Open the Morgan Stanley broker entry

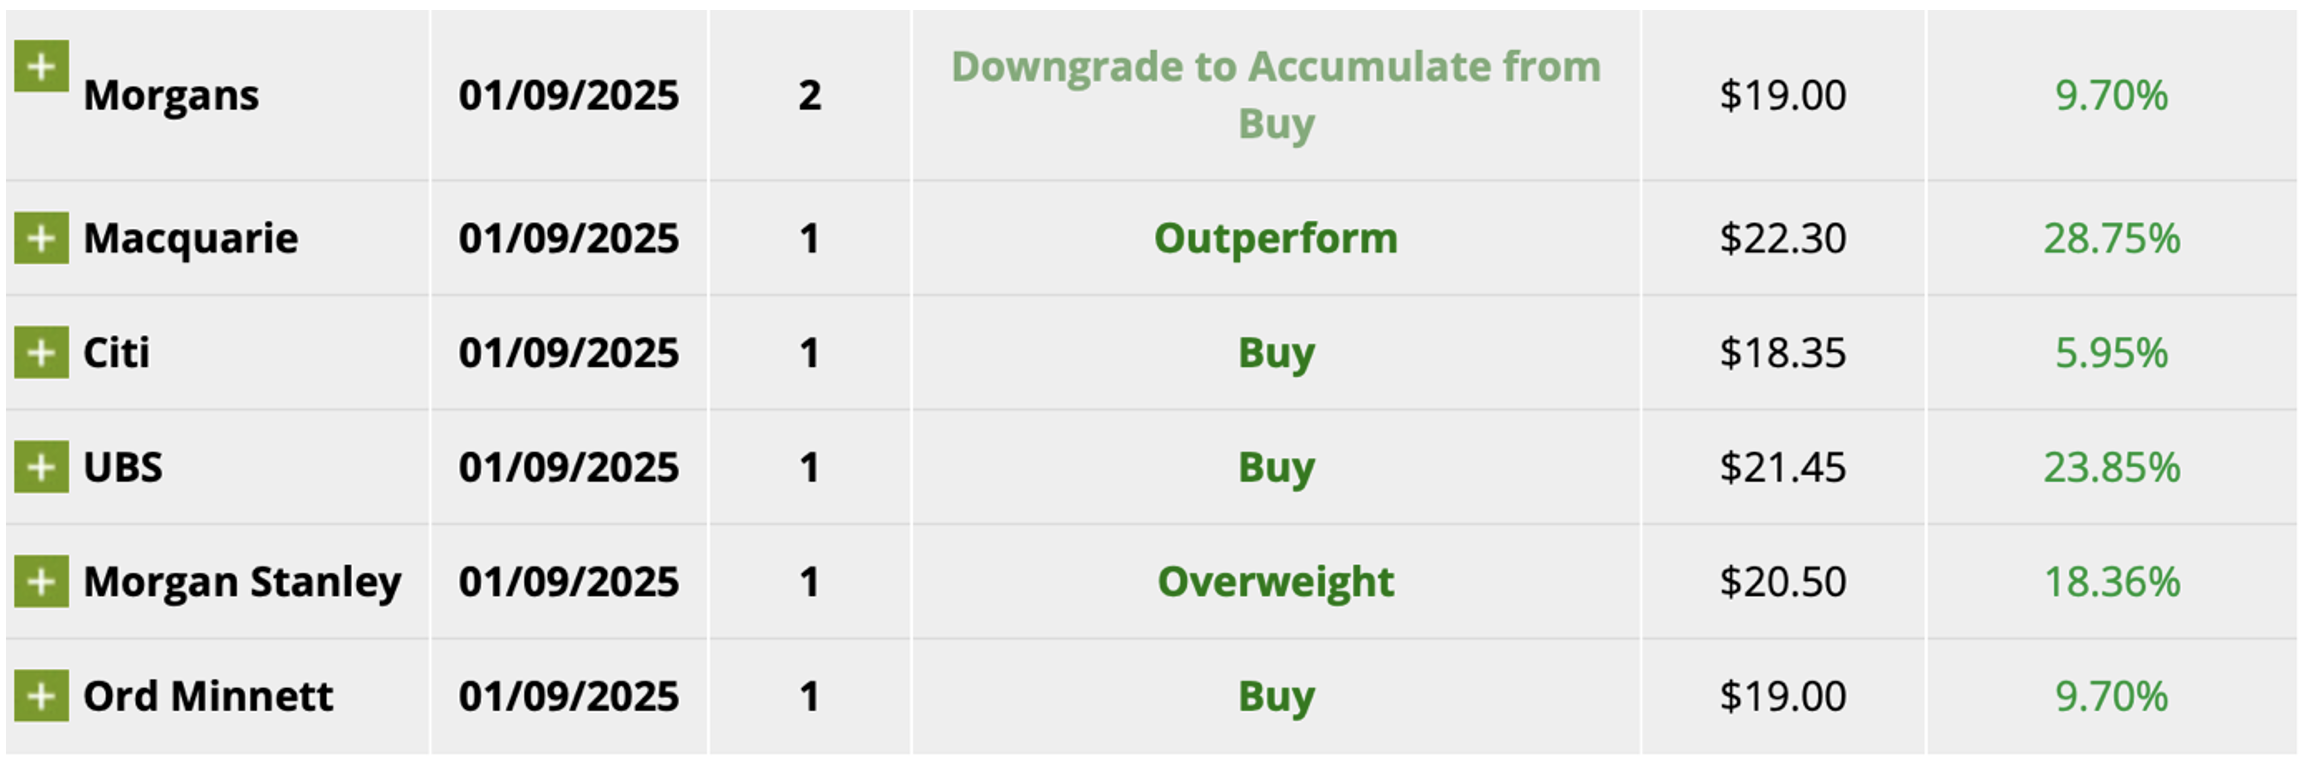coord(242,582)
